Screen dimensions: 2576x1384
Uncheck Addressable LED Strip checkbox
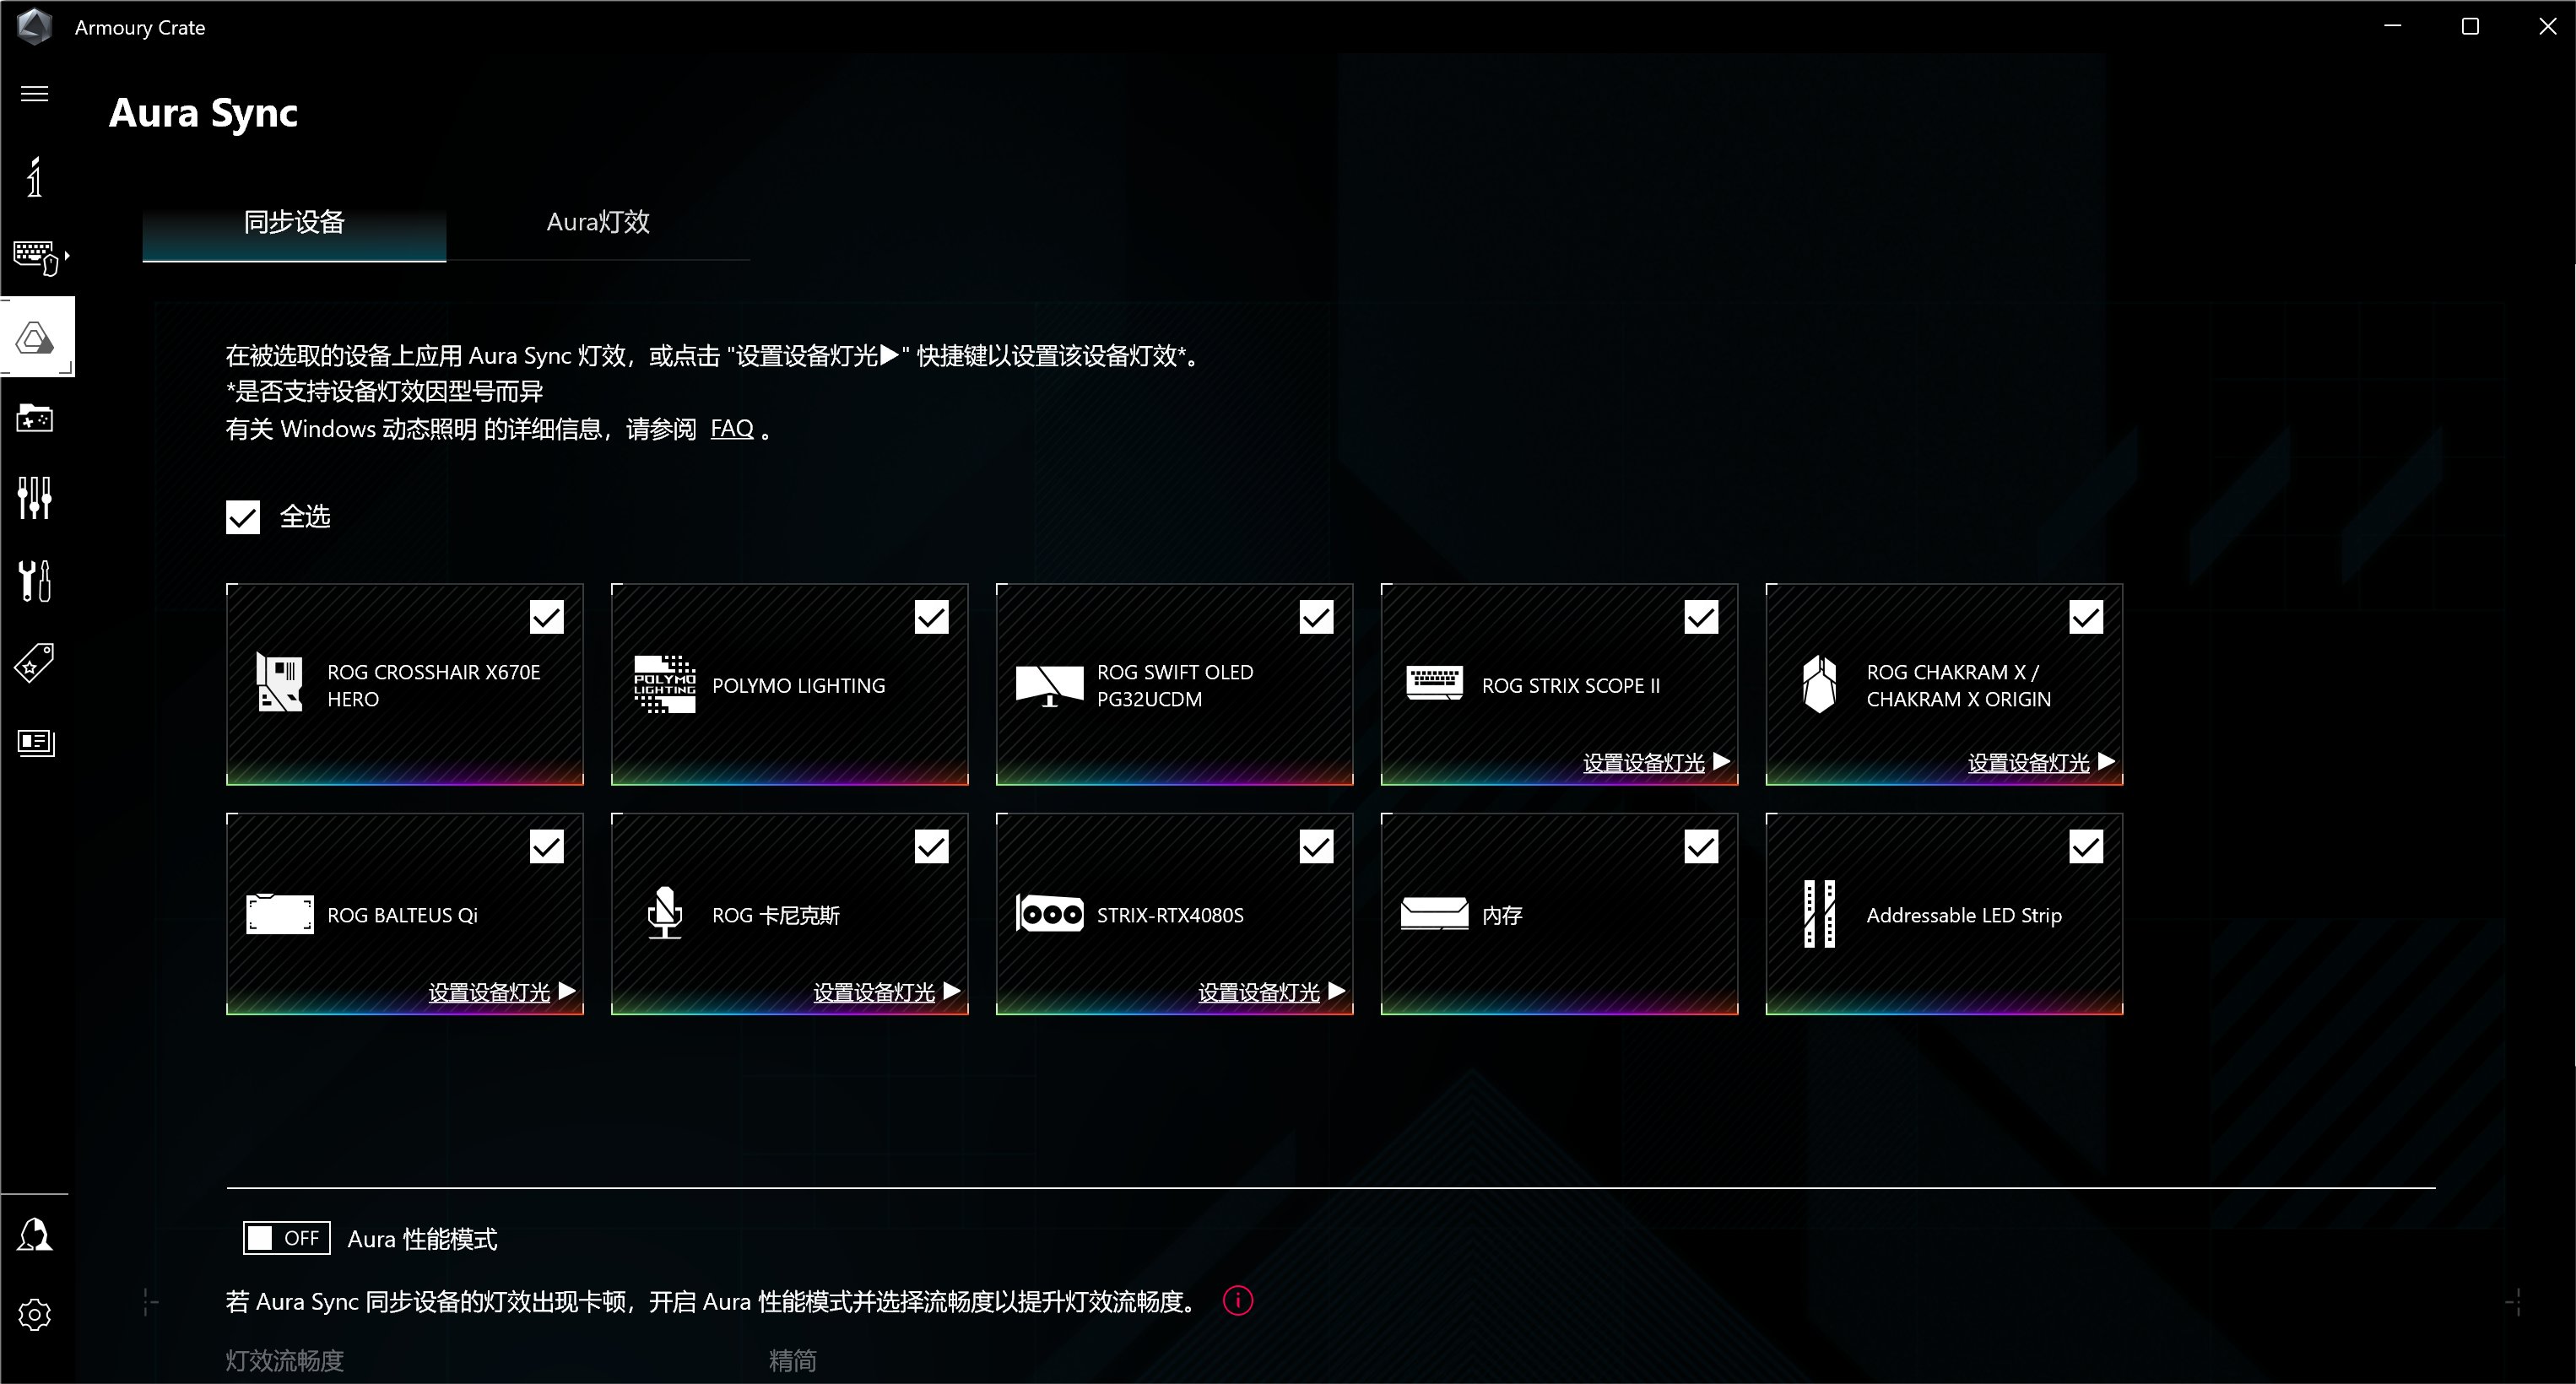(2087, 847)
